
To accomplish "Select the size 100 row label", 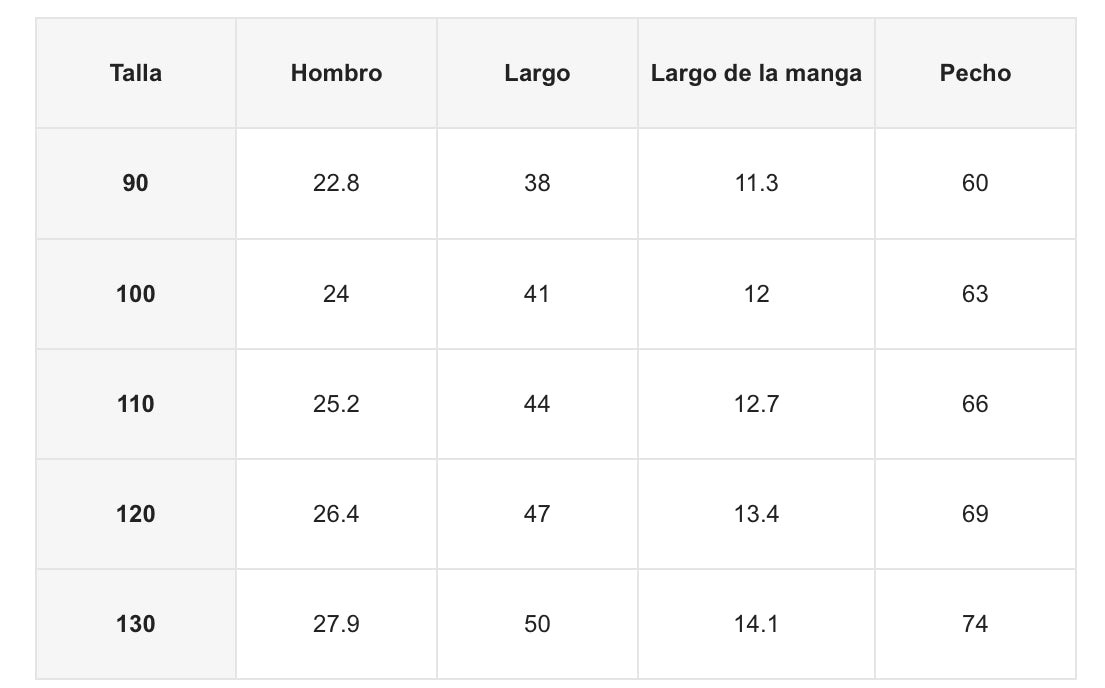I will click(x=136, y=294).
